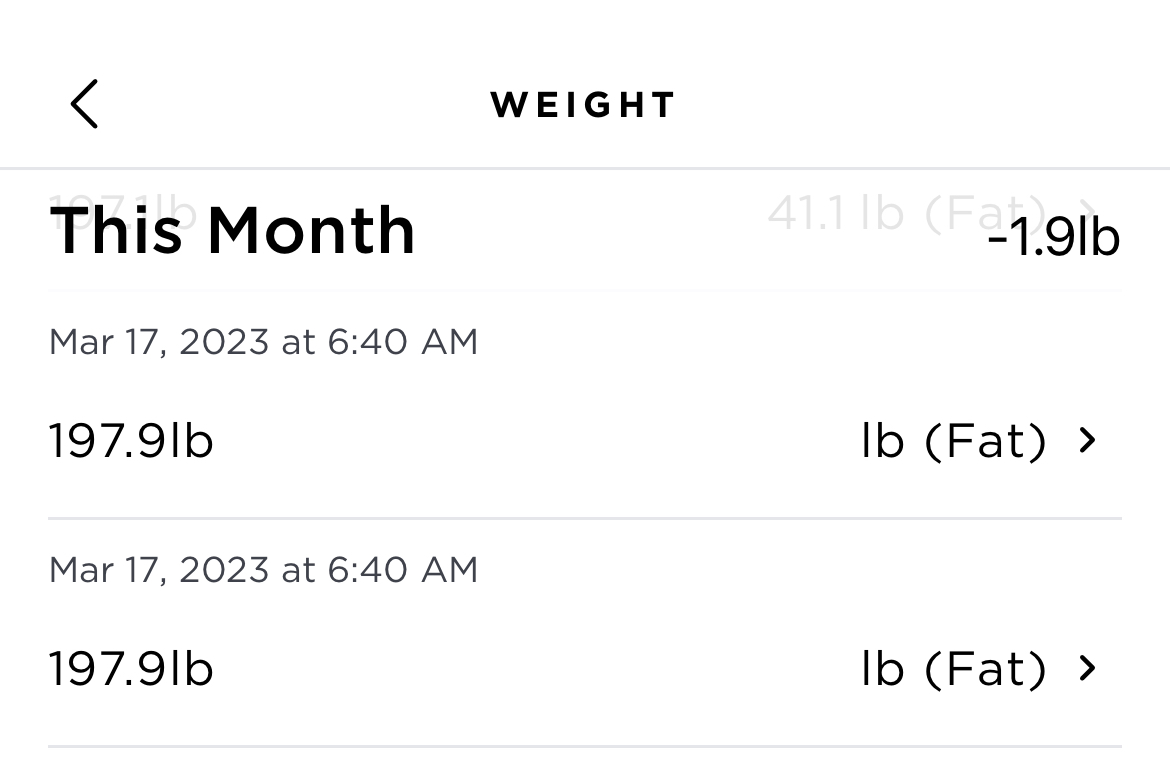Click divider between the two Mar 17 entries
This screenshot has width=1170, height=763.
585,518
